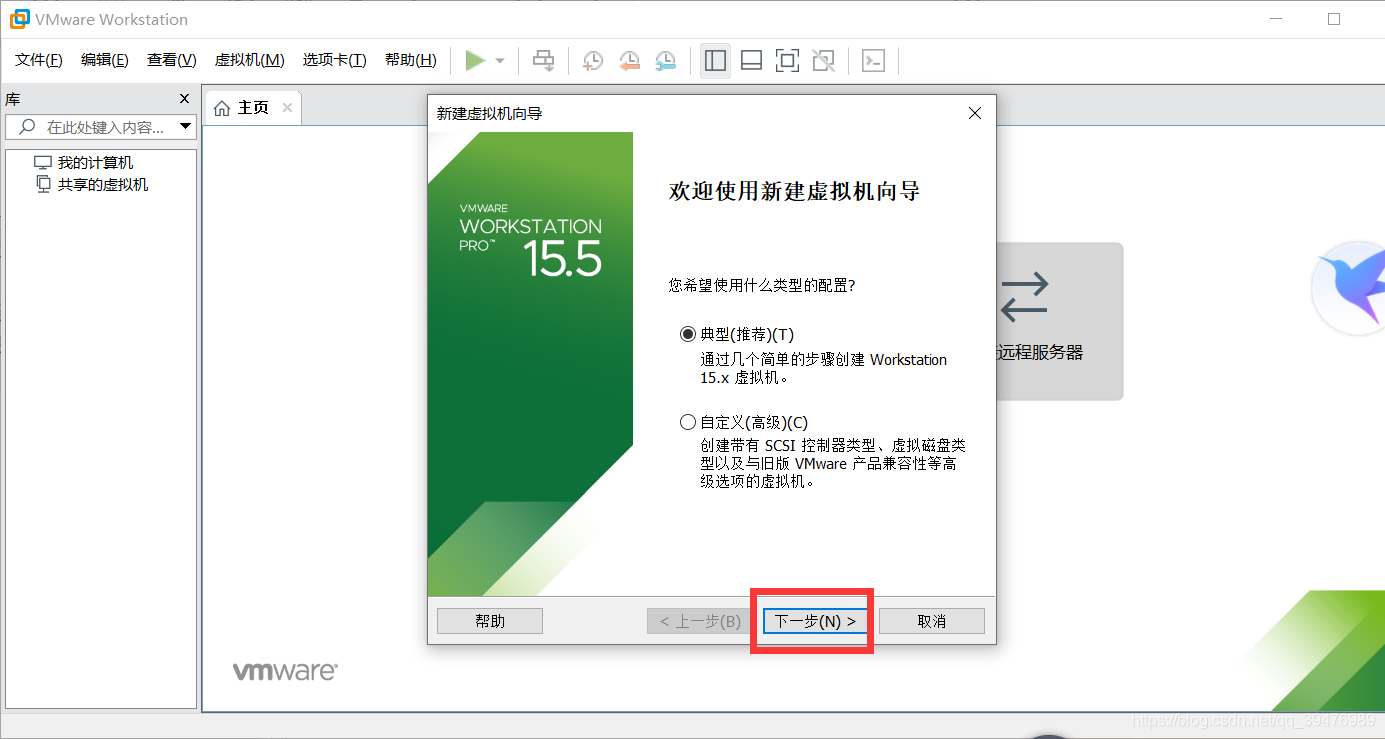Click the home icon on 主页 tab
Viewport: 1385px width, 739px height.
[x=222, y=107]
